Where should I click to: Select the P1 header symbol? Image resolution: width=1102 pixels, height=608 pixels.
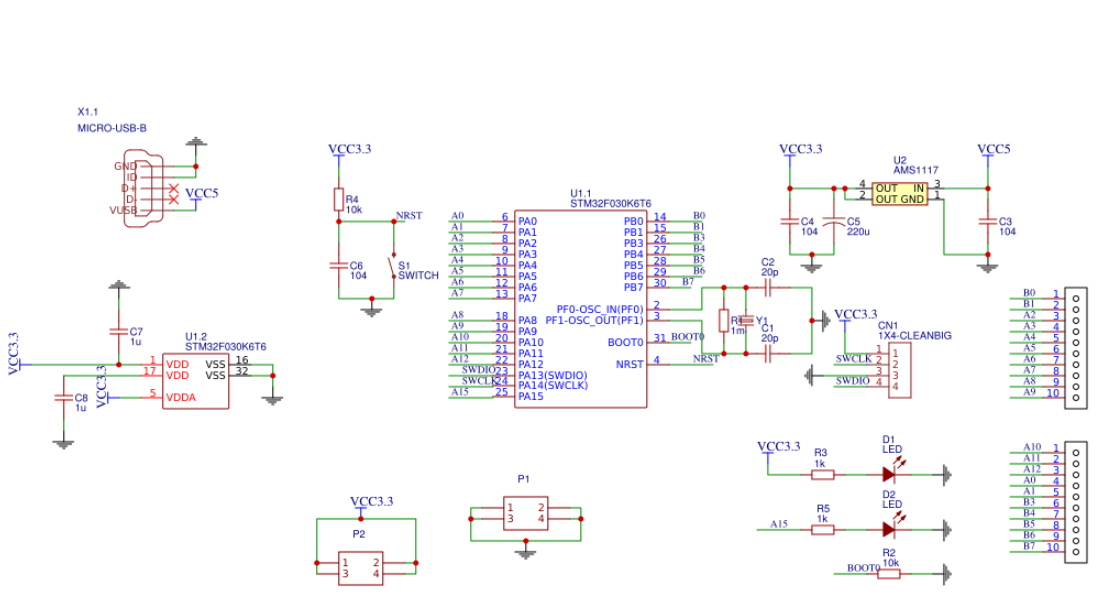526,513
